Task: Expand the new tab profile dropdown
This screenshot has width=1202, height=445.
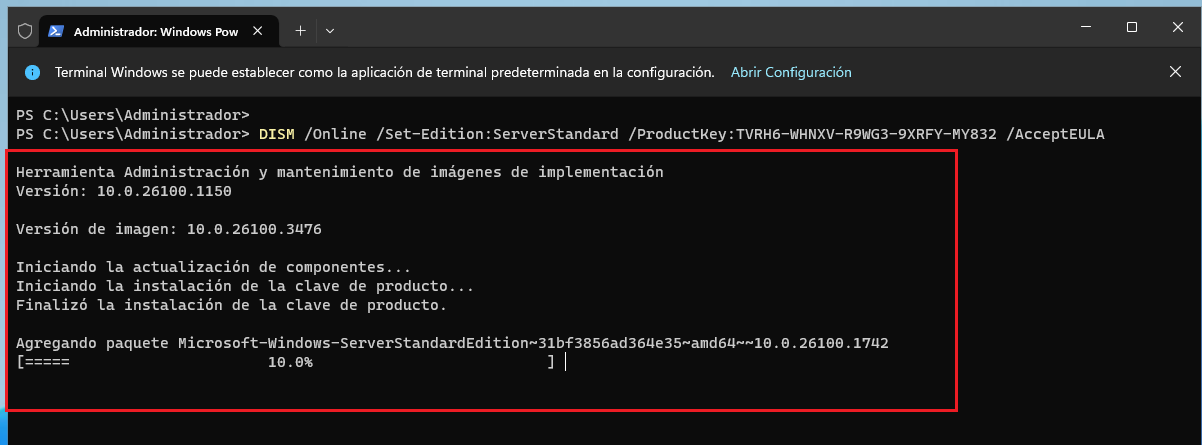Action: click(330, 31)
